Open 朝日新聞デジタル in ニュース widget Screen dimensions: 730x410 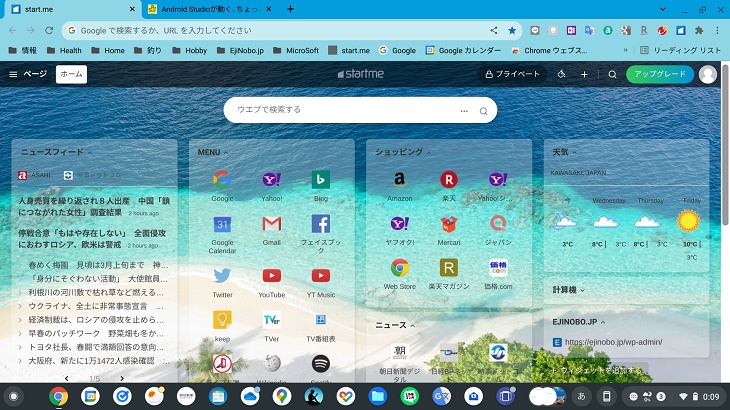tap(399, 352)
